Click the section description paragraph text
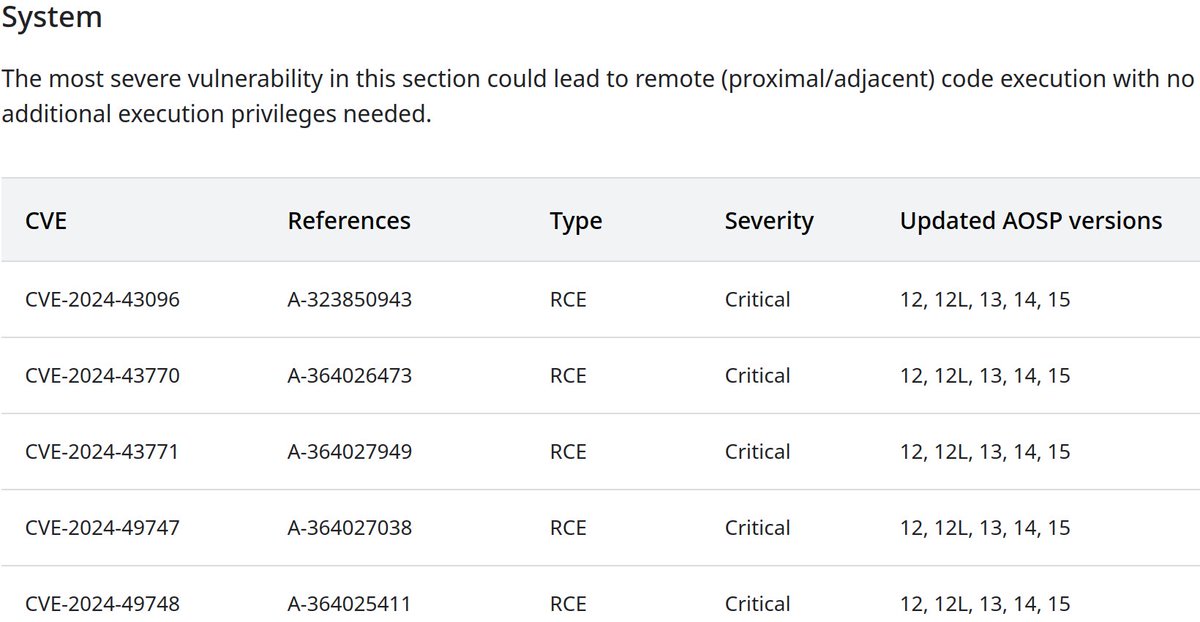This screenshot has width=1200, height=622. (598, 96)
